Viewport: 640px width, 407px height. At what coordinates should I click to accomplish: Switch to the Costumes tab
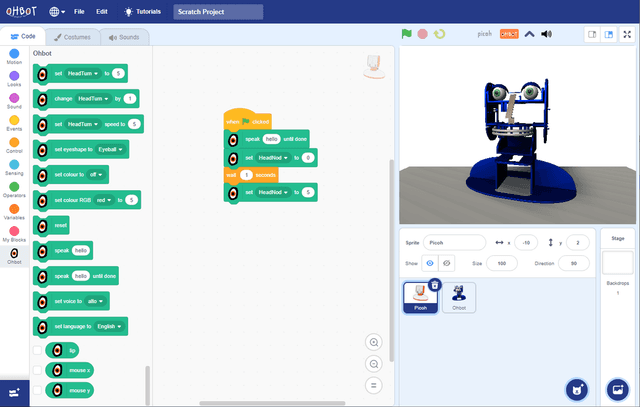73,37
